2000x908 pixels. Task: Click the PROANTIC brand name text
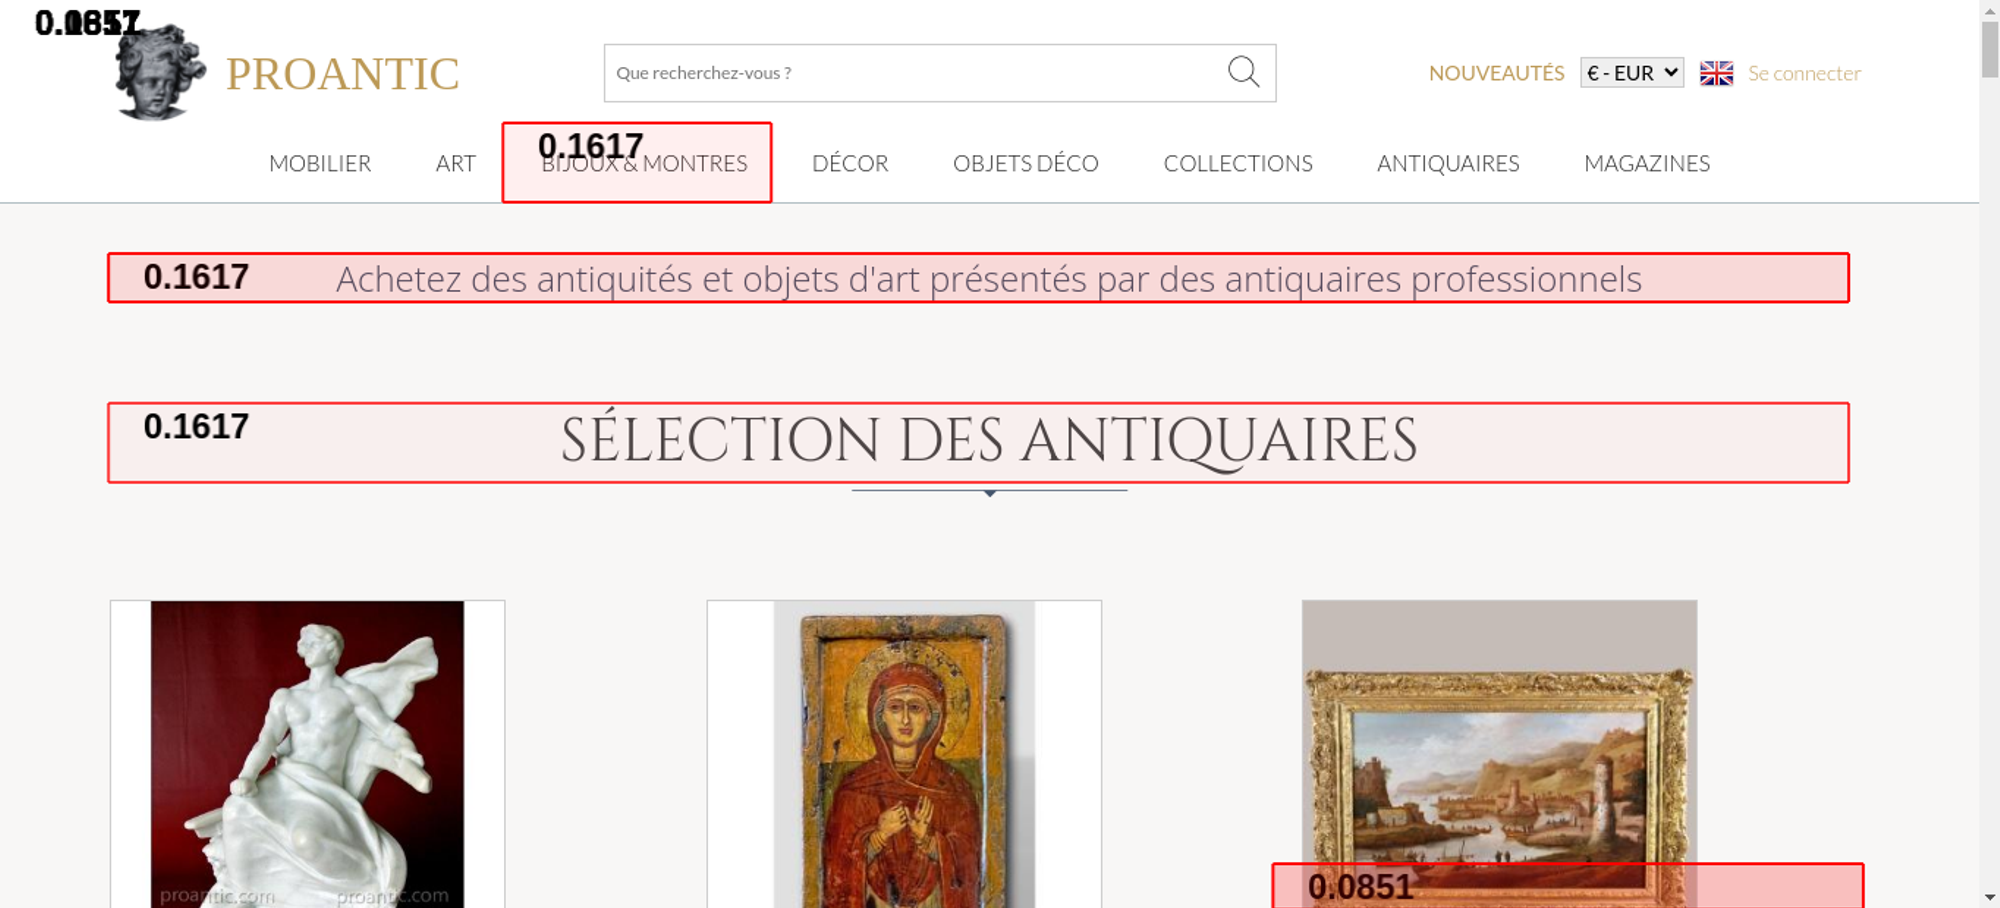pyautogui.click(x=342, y=74)
